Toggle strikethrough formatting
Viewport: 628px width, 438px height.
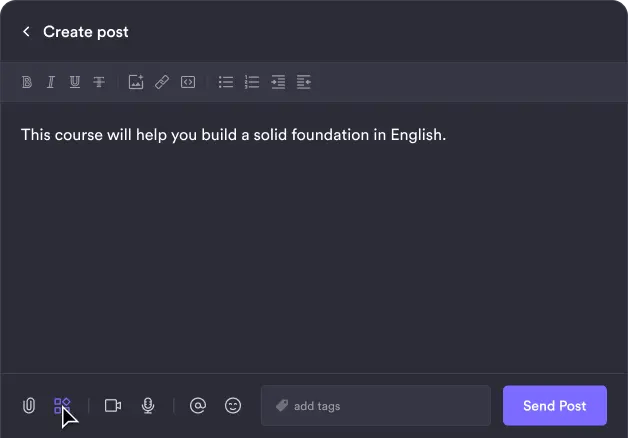[x=99, y=82]
